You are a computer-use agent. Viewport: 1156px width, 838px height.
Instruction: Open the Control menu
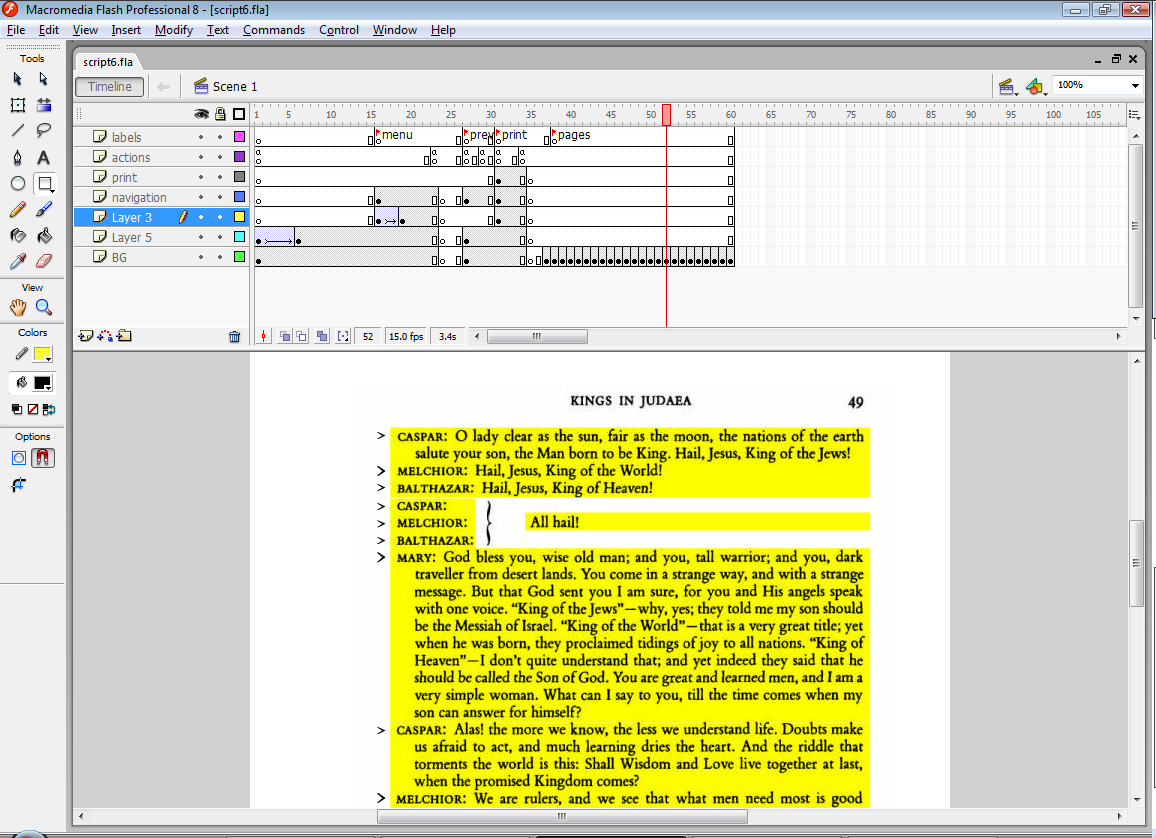click(x=338, y=30)
